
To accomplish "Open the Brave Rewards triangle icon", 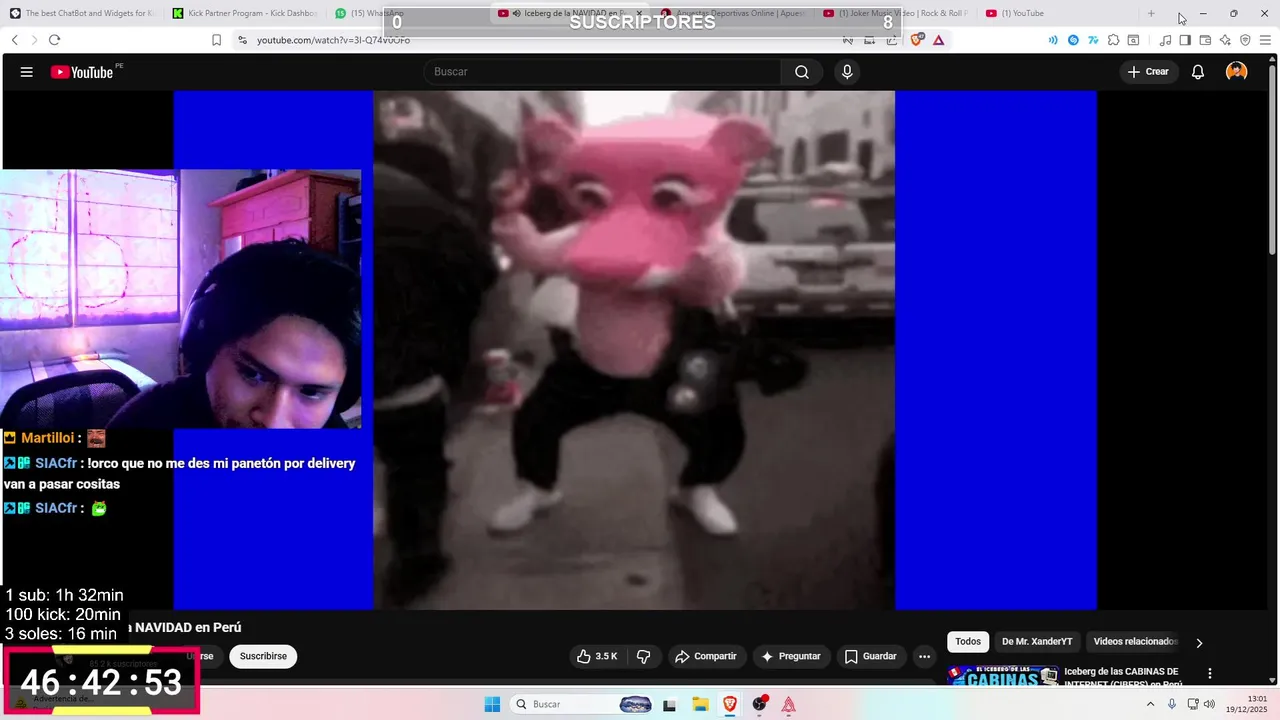I will 938,40.
